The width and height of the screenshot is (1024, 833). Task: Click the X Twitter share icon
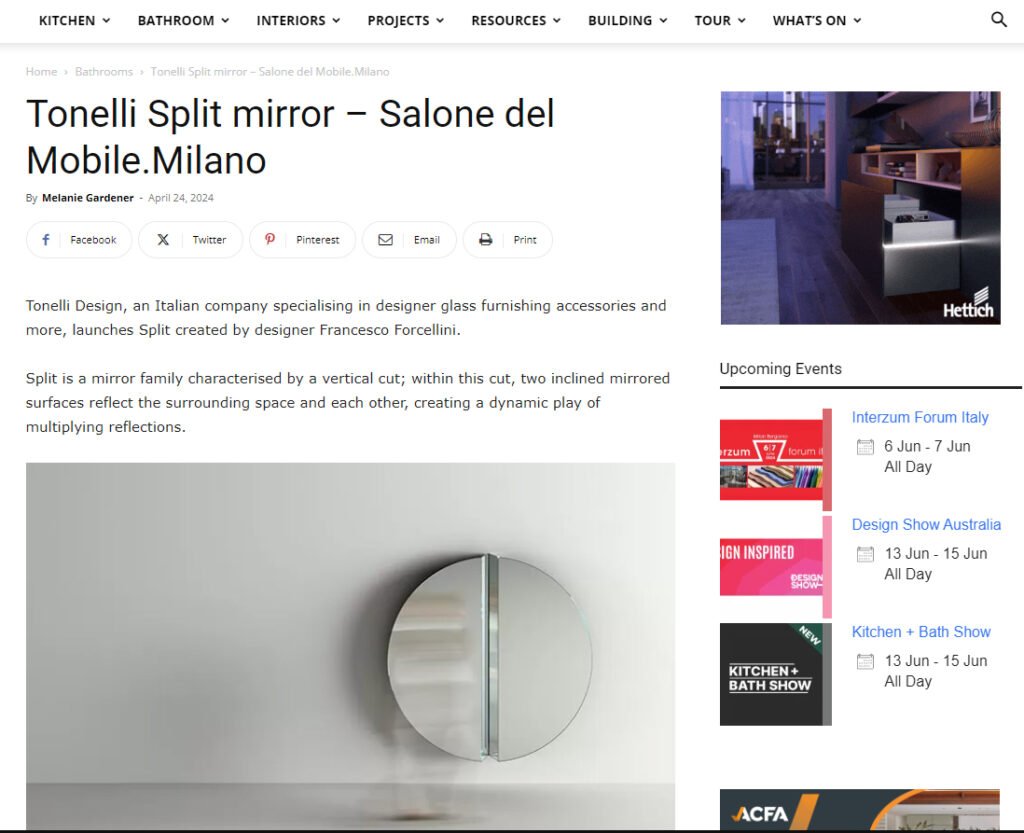(163, 240)
